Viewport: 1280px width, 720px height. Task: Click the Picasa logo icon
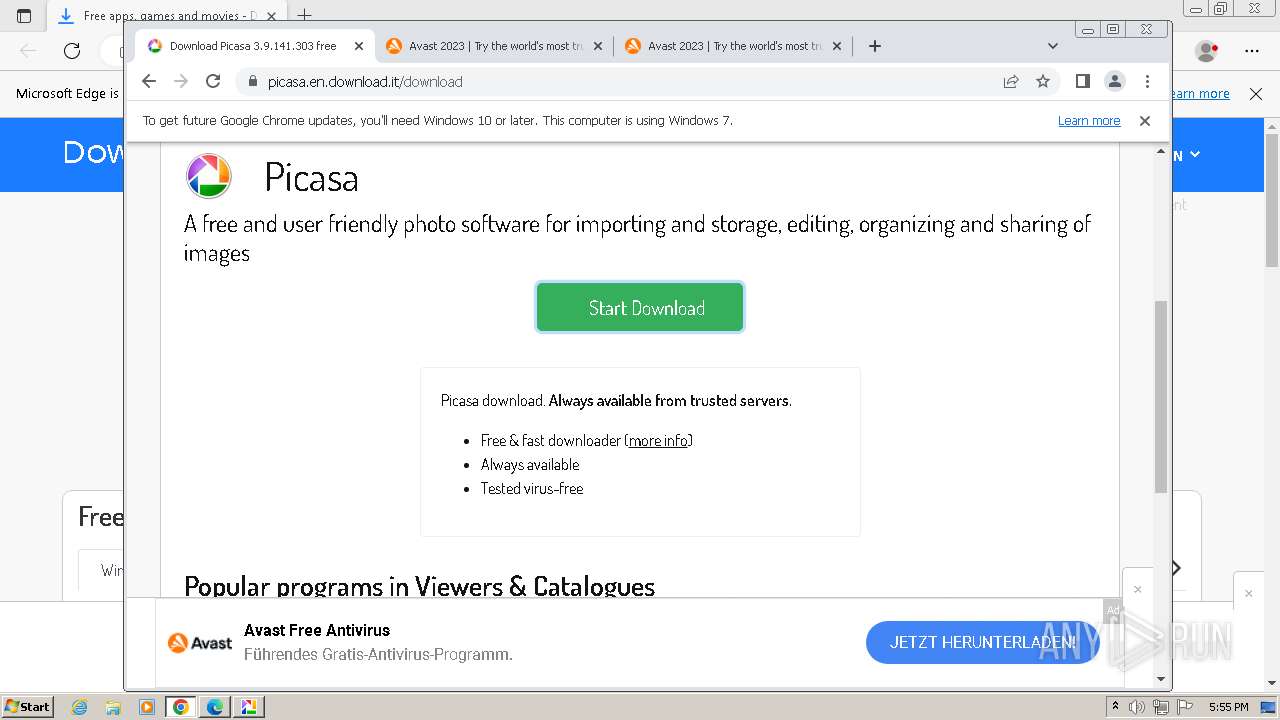coord(209,177)
